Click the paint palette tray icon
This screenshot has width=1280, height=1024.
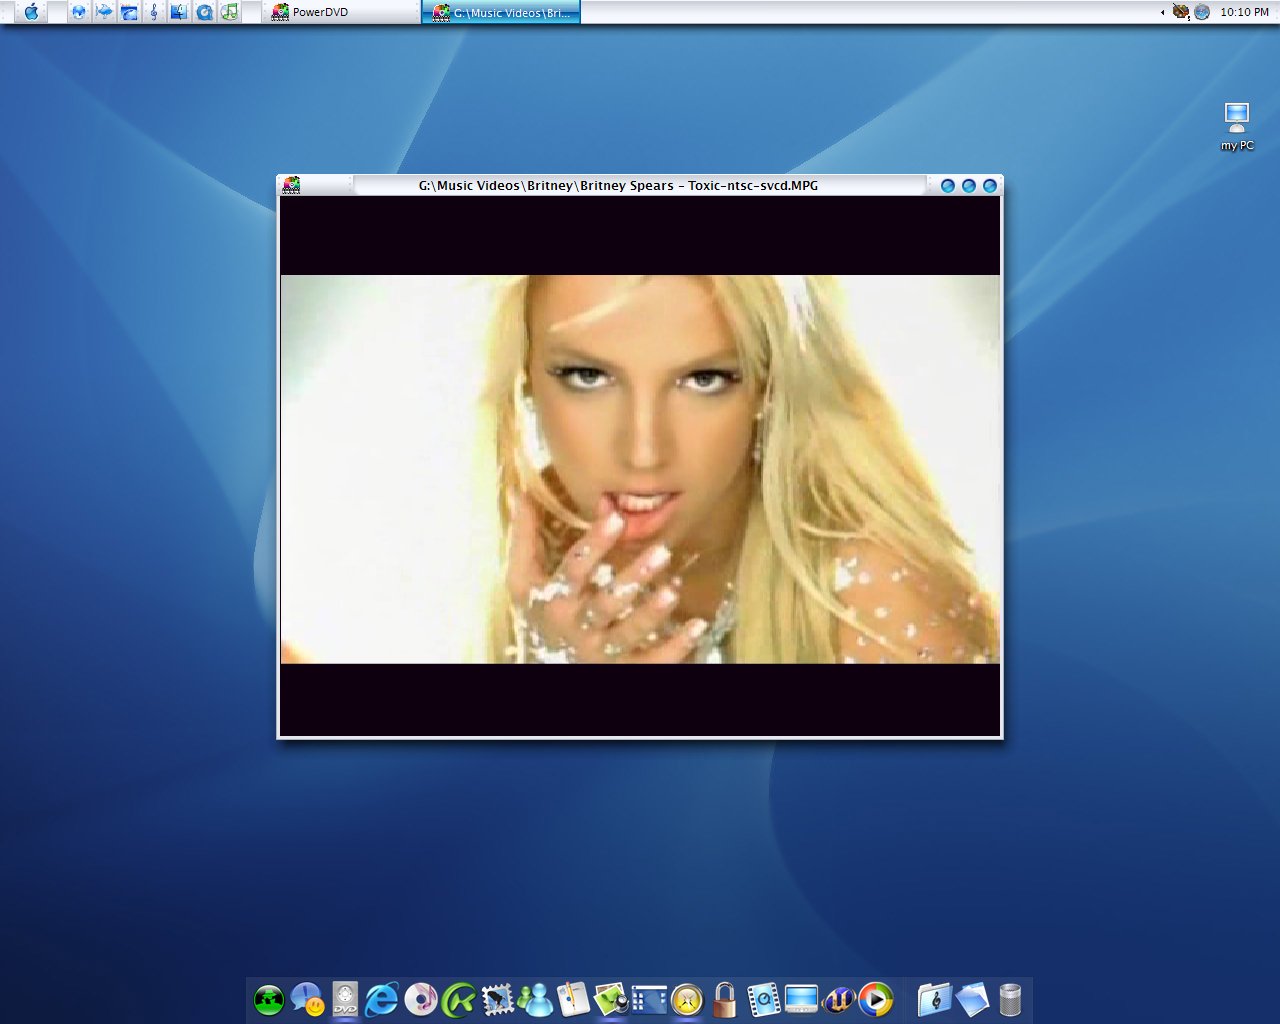(1181, 12)
